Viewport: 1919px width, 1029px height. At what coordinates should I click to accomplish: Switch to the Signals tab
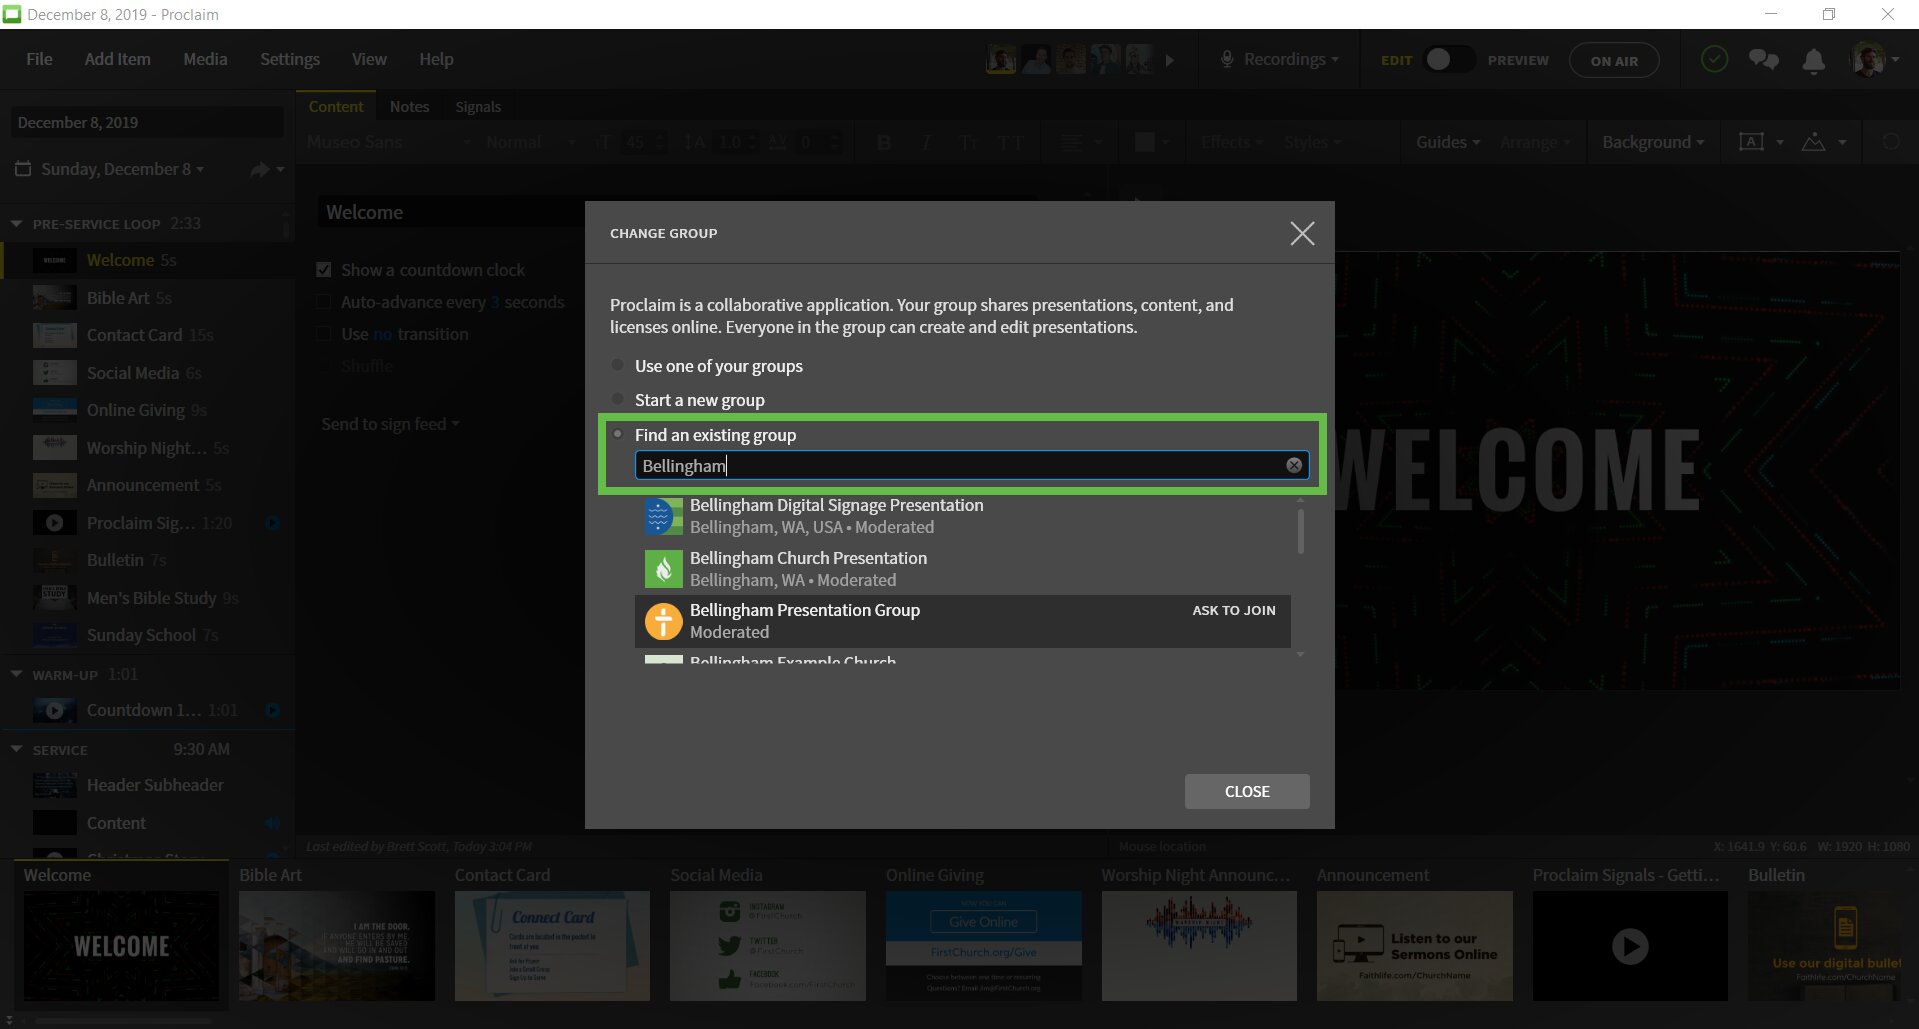(478, 107)
